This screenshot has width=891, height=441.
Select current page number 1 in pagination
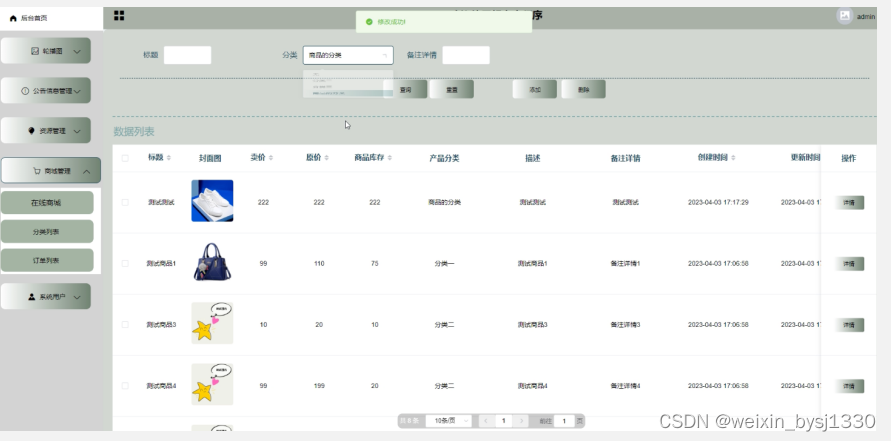coord(503,421)
